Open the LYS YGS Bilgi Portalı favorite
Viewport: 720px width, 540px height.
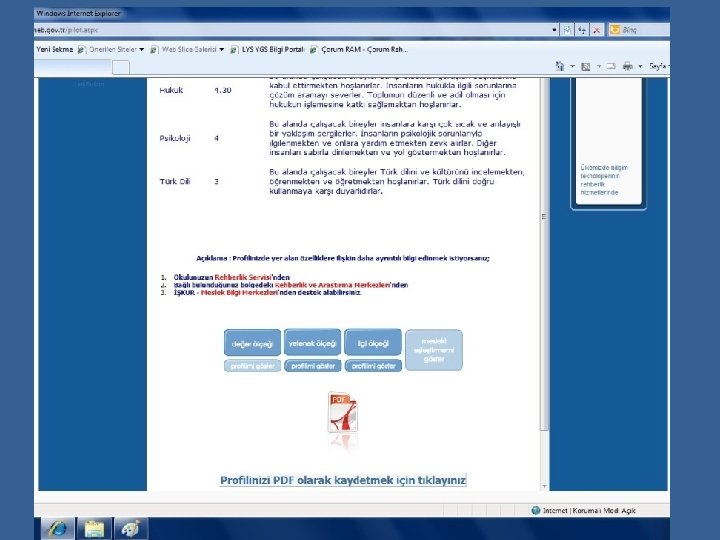tap(273, 49)
